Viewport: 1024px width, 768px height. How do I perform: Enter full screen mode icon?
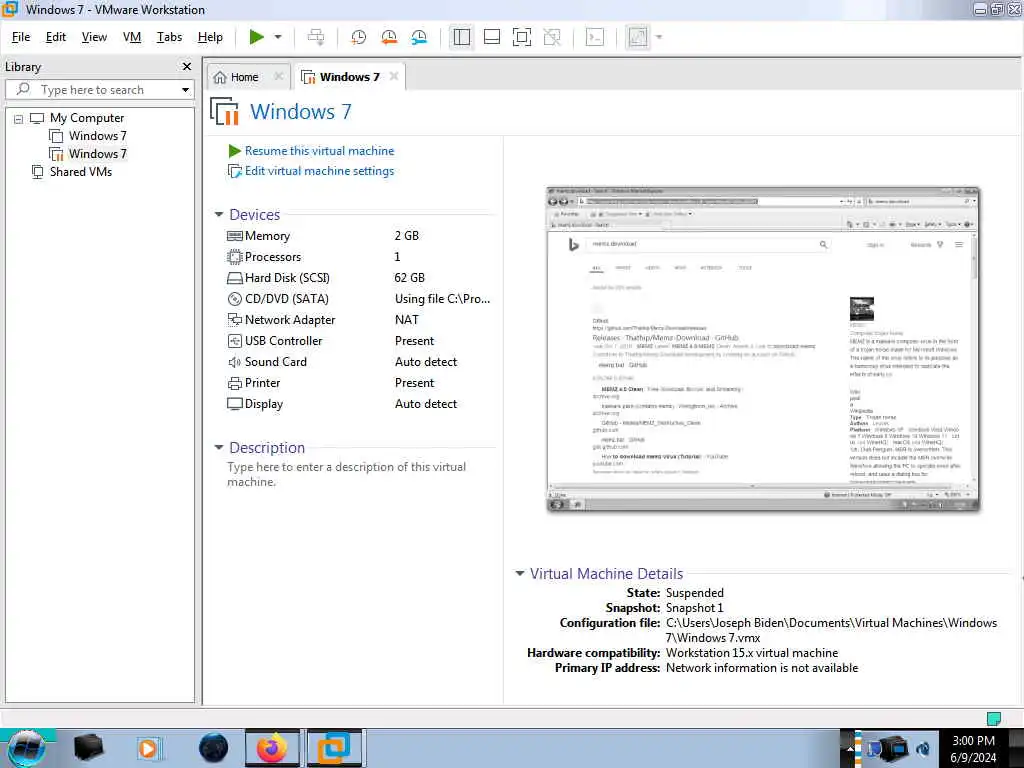[x=522, y=37]
